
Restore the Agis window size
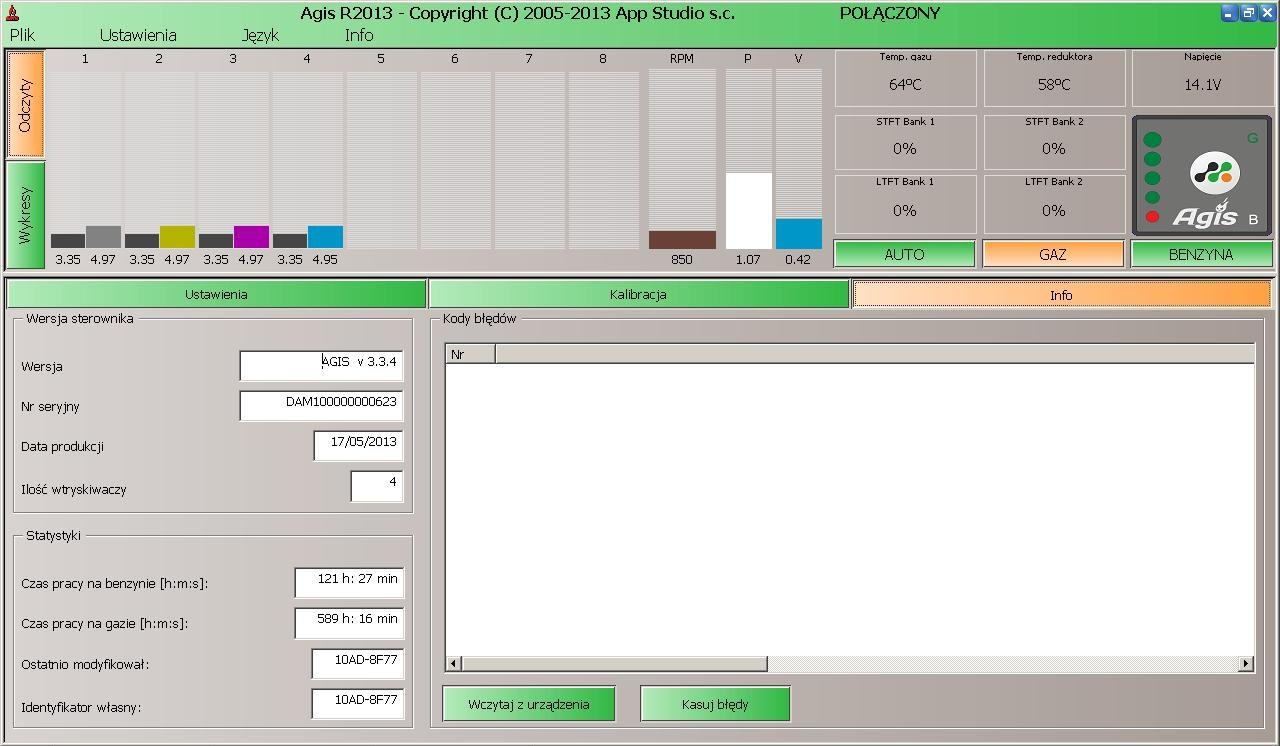tap(1248, 13)
